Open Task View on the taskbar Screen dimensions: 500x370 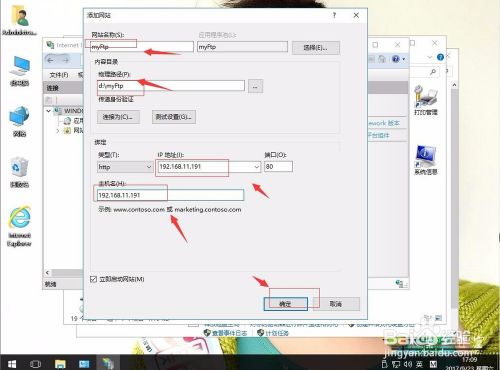[x=35, y=364]
